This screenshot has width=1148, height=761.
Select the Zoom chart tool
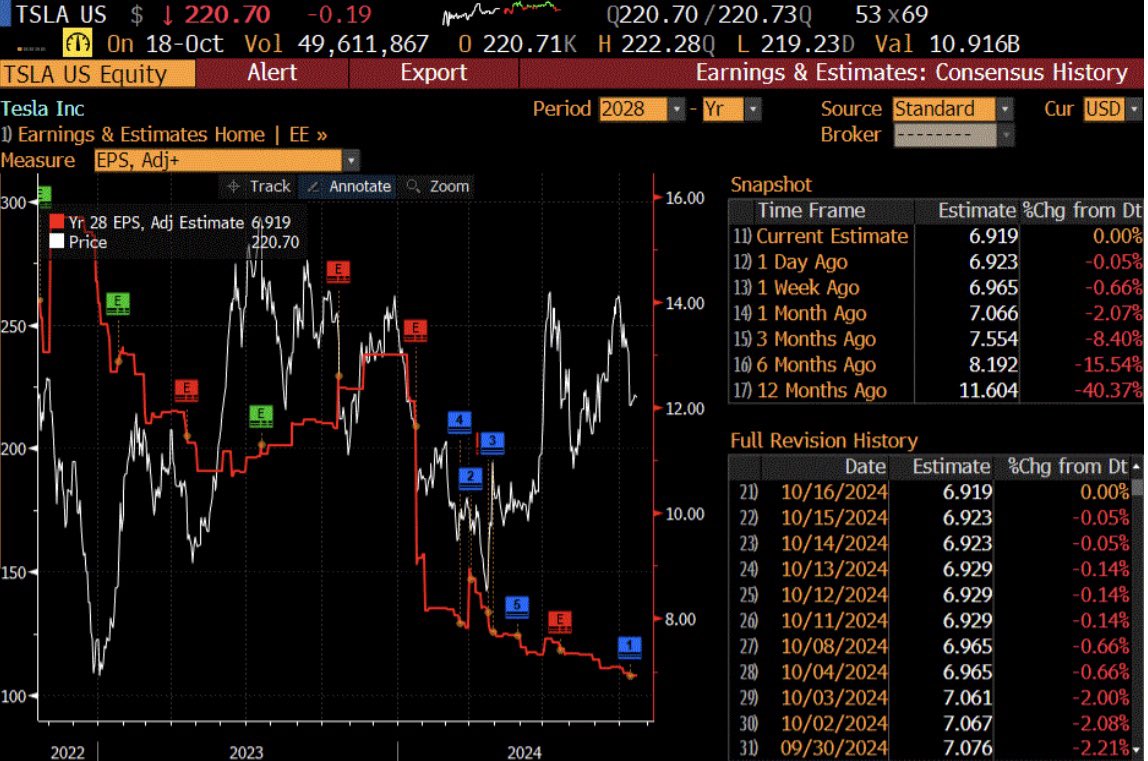pos(438,187)
